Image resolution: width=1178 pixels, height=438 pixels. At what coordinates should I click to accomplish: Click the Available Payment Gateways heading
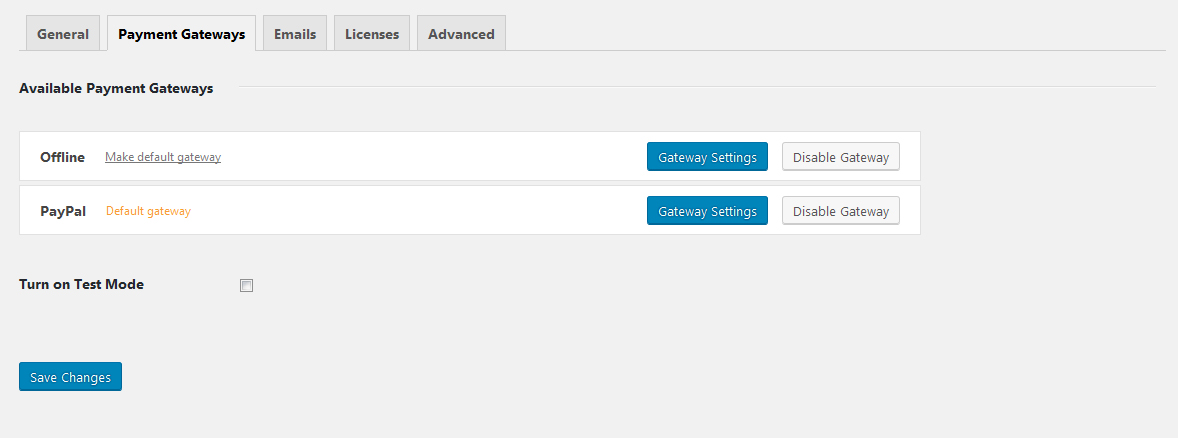click(x=116, y=88)
